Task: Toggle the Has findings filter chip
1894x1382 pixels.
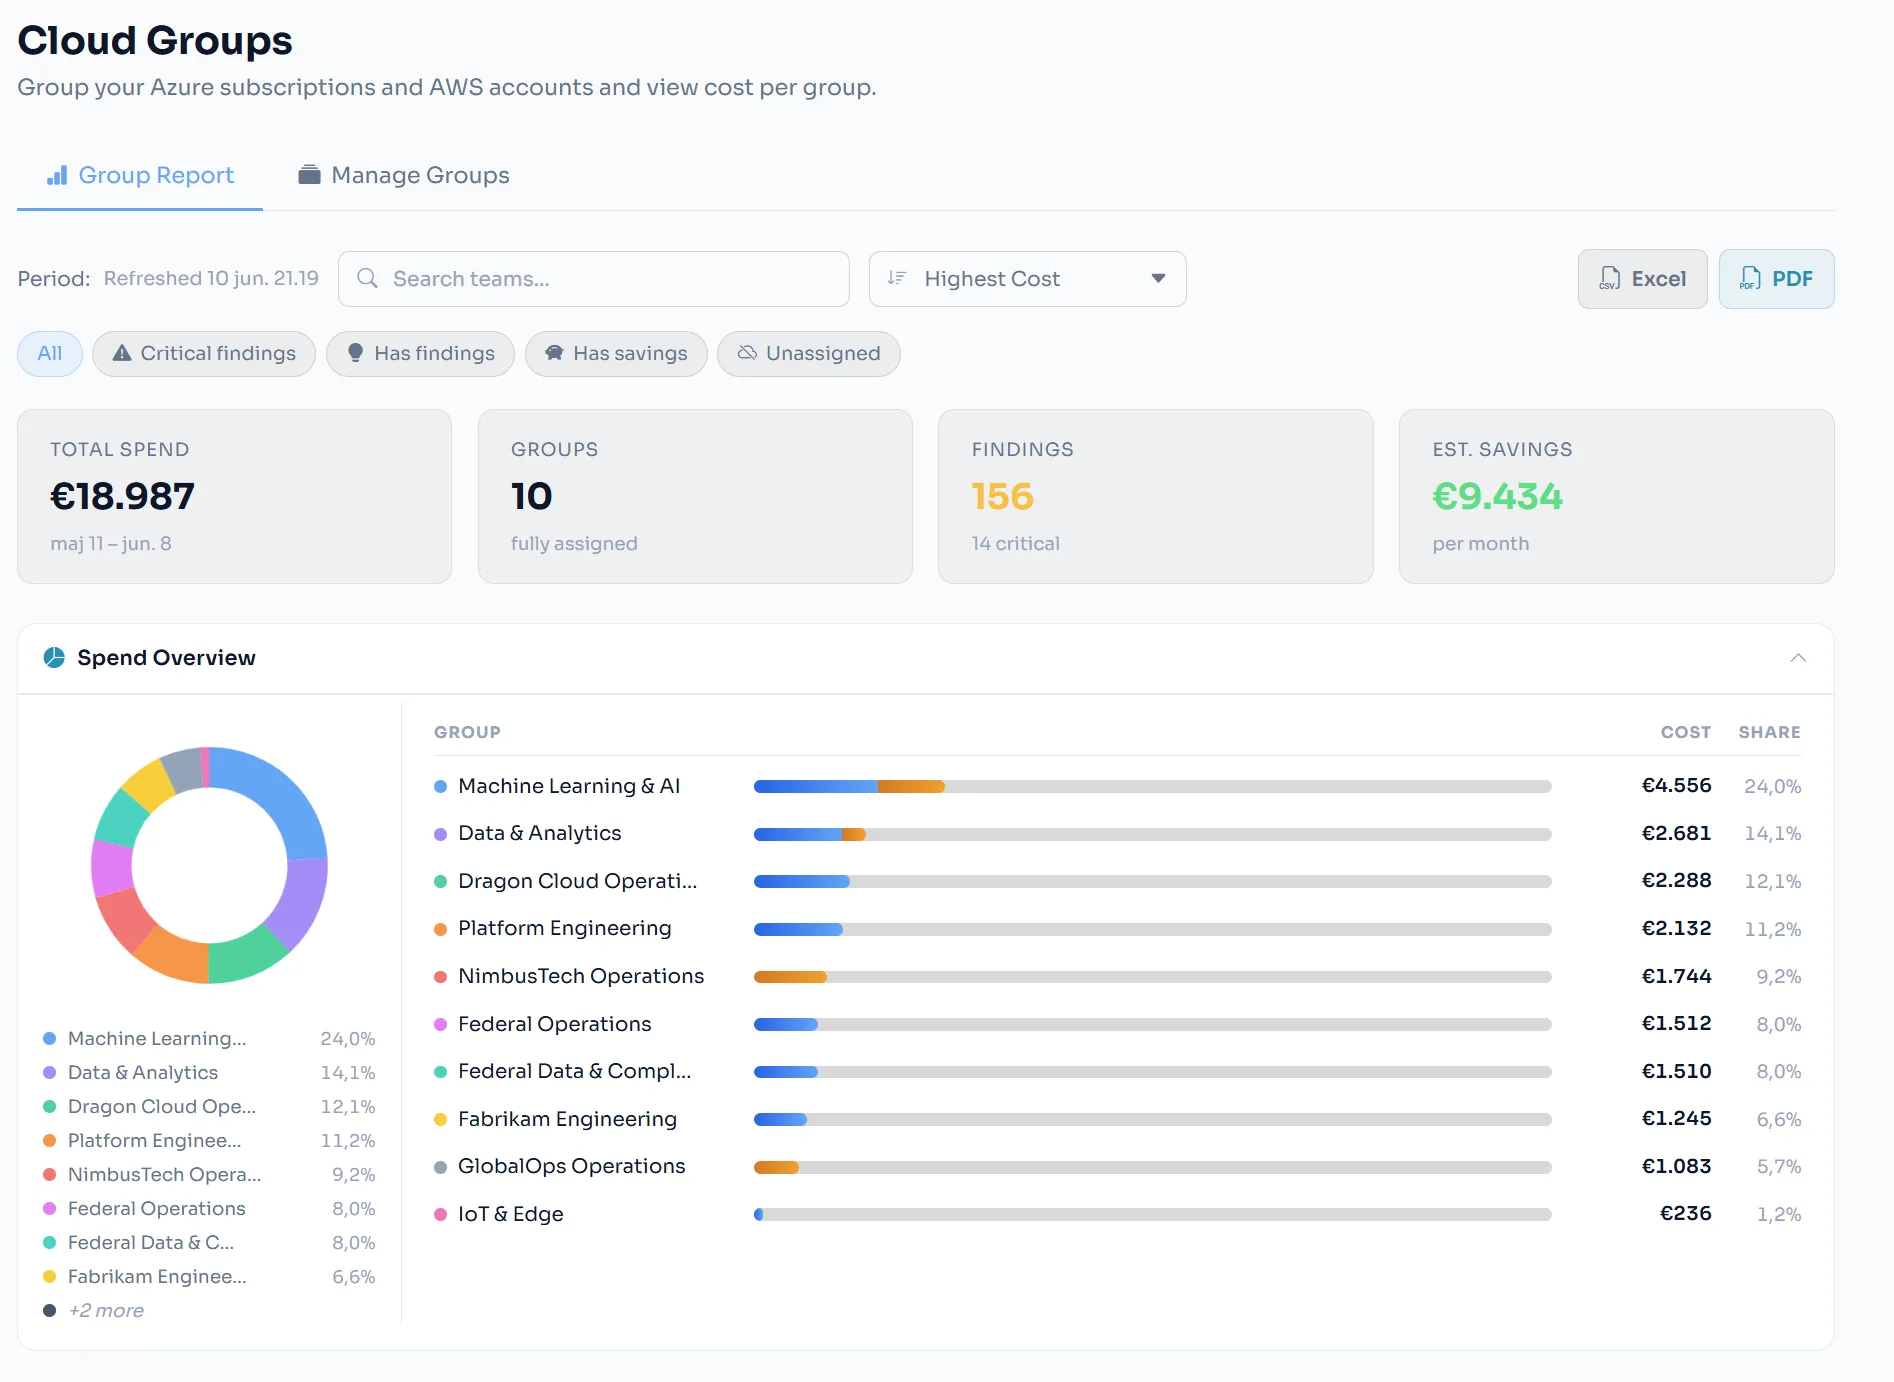Action: click(420, 354)
